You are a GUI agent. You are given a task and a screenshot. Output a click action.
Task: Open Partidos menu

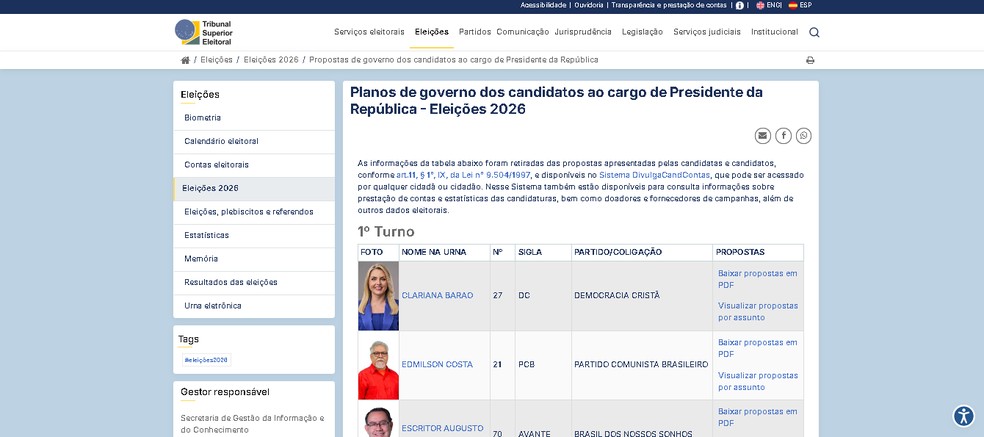tap(474, 32)
